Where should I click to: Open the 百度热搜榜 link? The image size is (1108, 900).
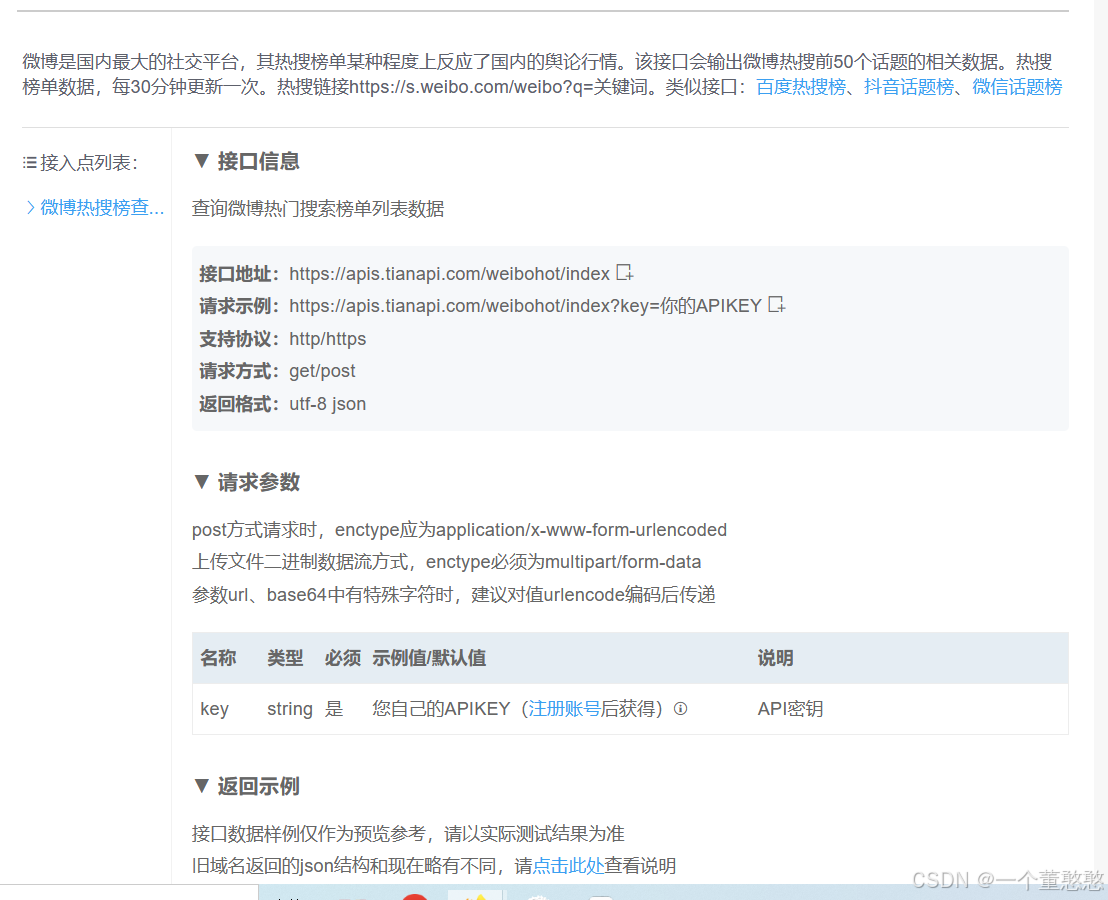(801, 87)
